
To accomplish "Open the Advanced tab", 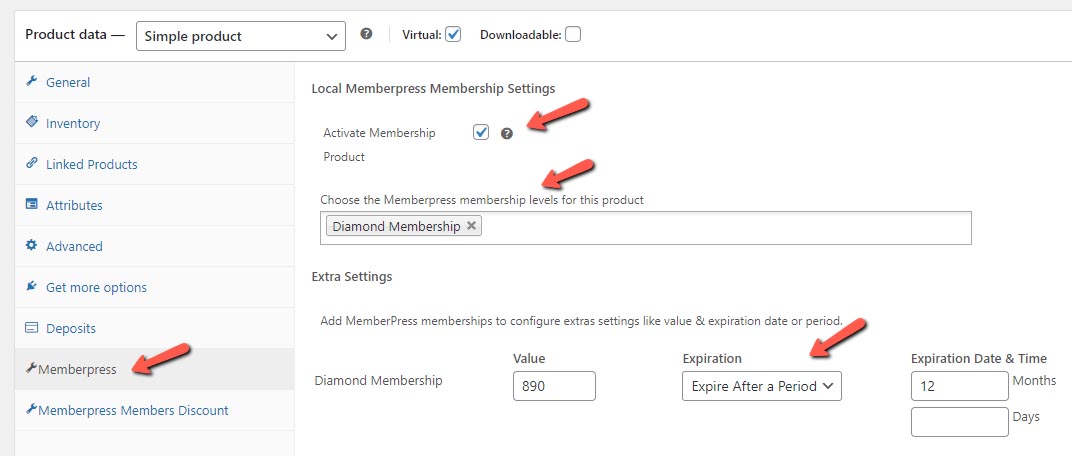I will pos(155,246).
